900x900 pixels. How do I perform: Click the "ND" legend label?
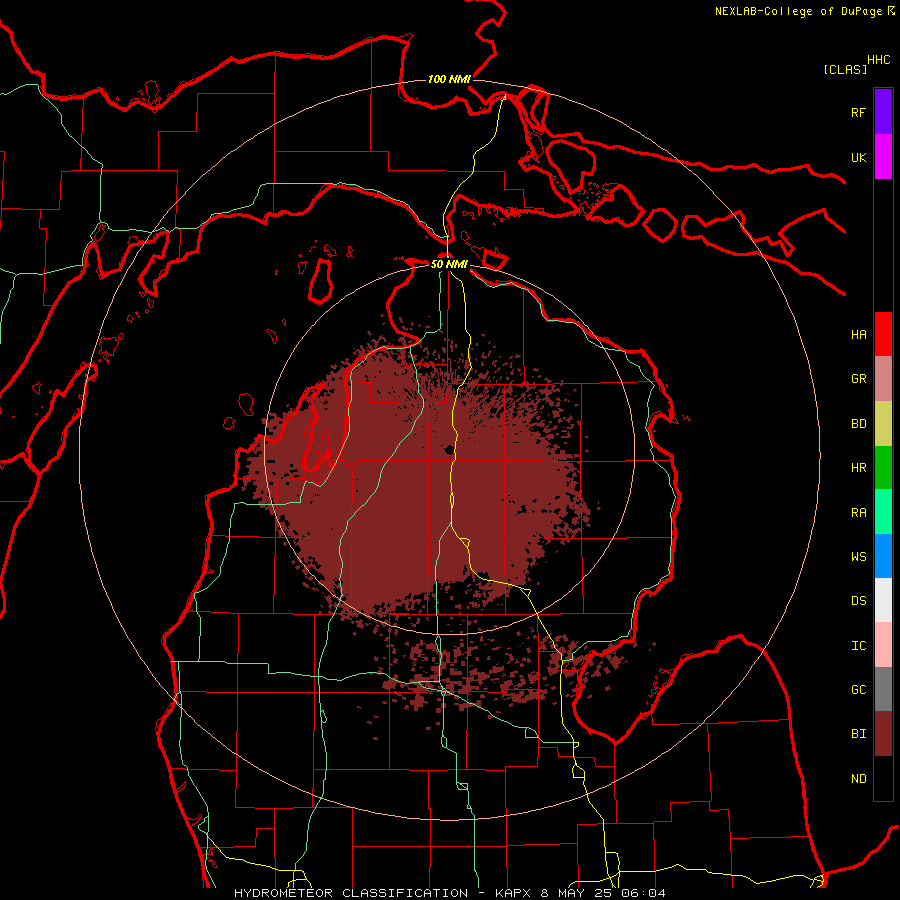click(858, 779)
